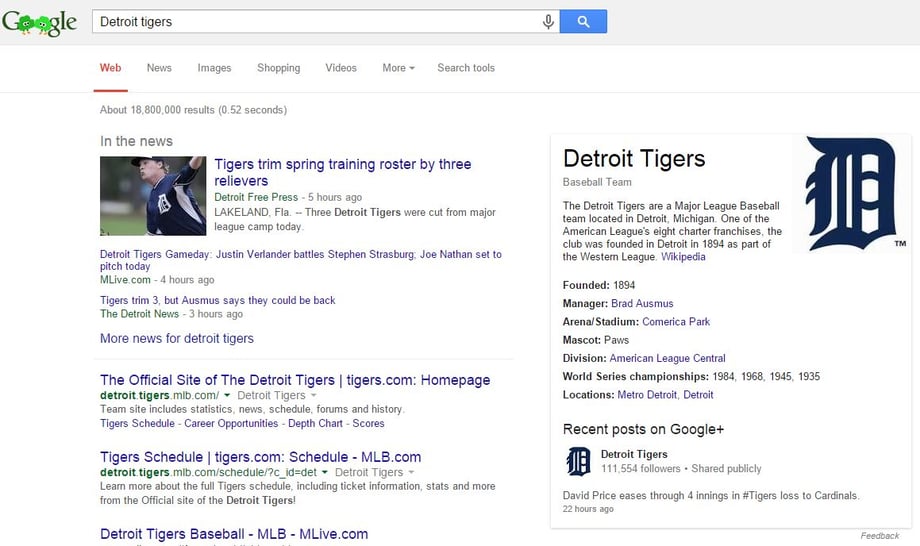Open the Wikipedia link in knowledge panel
This screenshot has height=546, width=920.
pyautogui.click(x=683, y=257)
